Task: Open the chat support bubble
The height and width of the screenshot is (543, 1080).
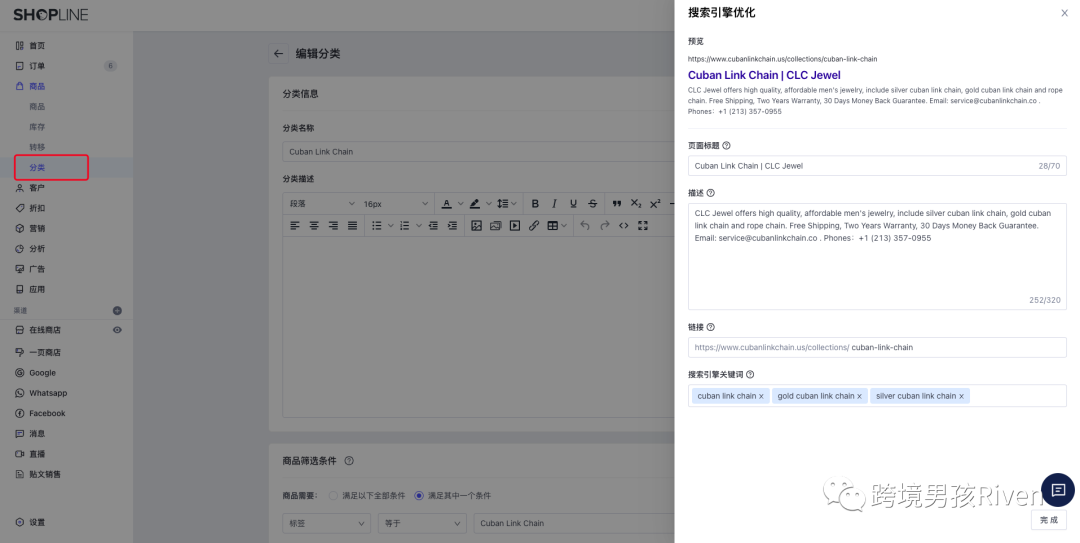Action: (x=1058, y=490)
